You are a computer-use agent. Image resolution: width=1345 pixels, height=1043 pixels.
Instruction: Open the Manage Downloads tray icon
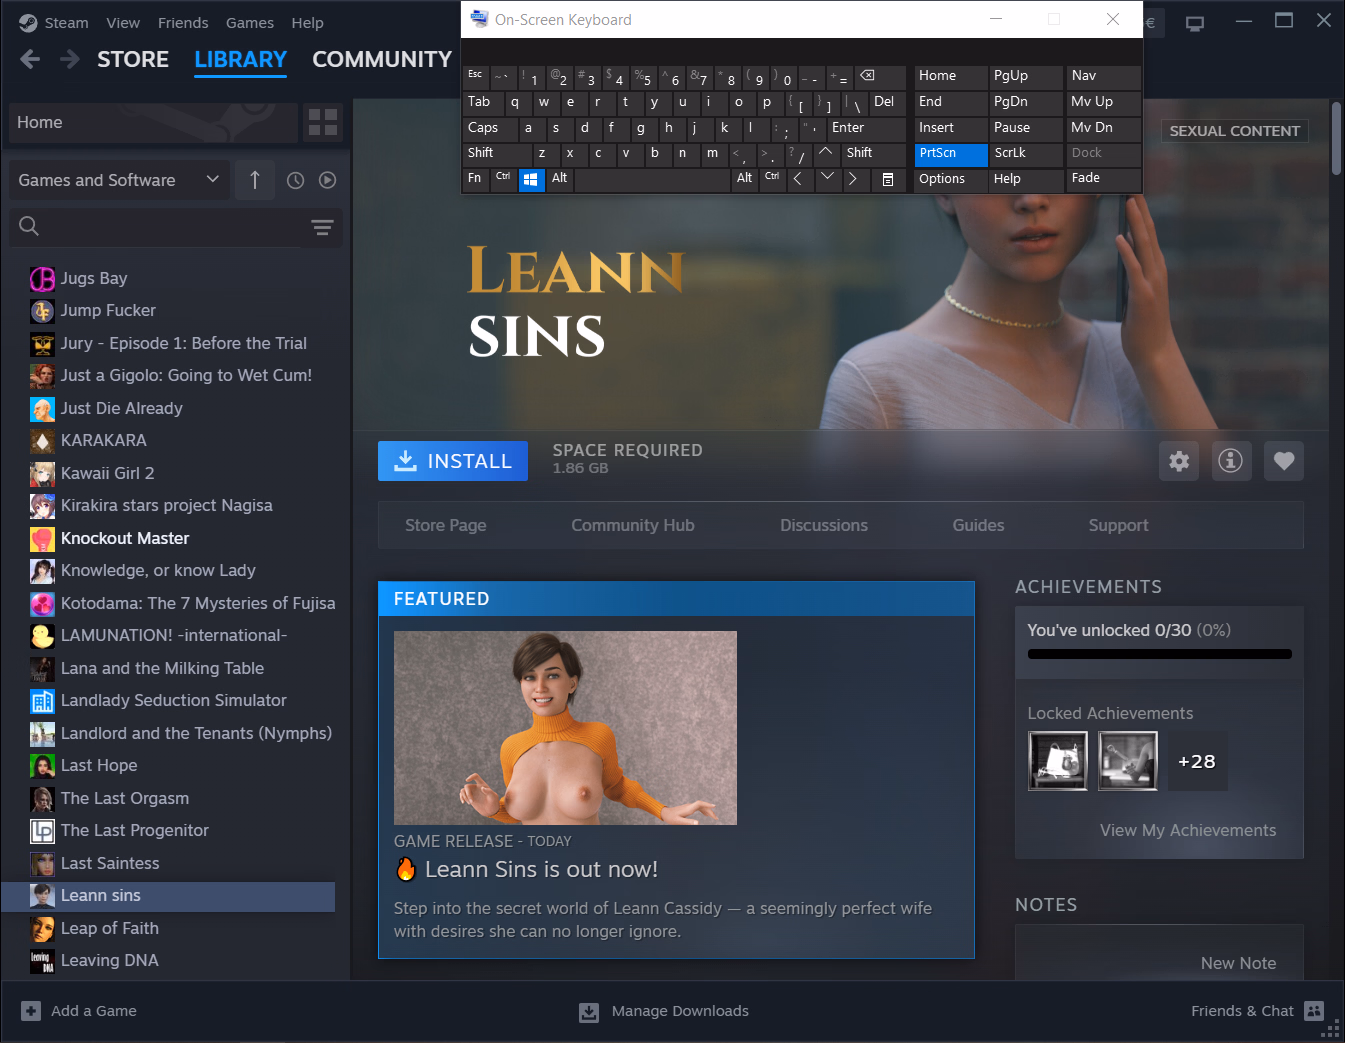(589, 1012)
